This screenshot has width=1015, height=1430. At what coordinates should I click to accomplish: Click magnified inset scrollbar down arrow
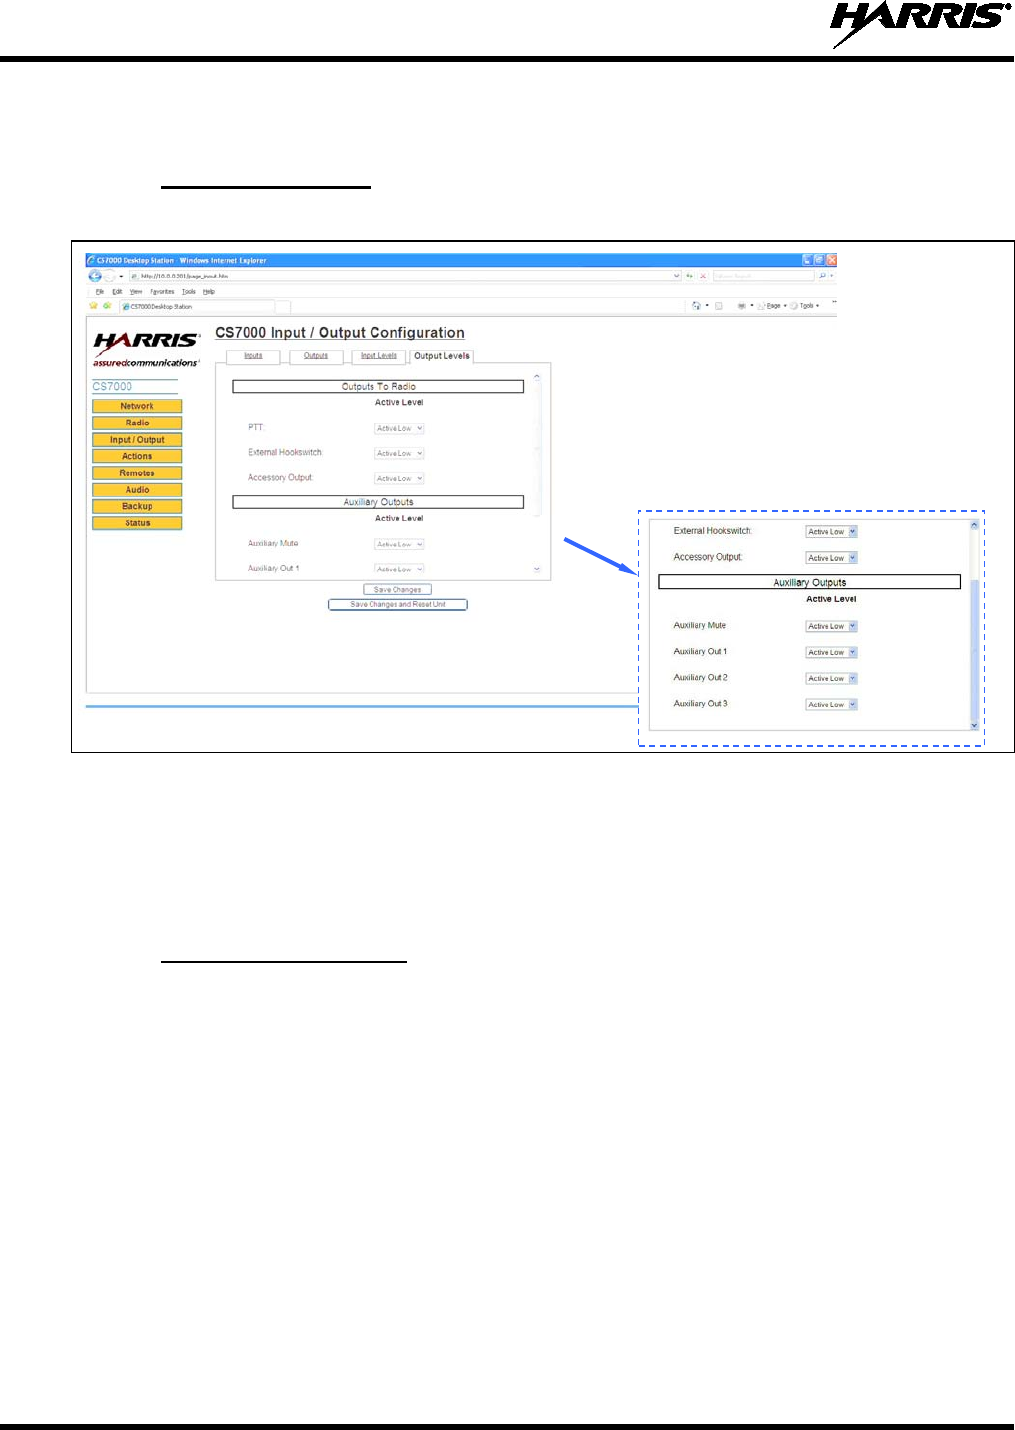pos(975,726)
